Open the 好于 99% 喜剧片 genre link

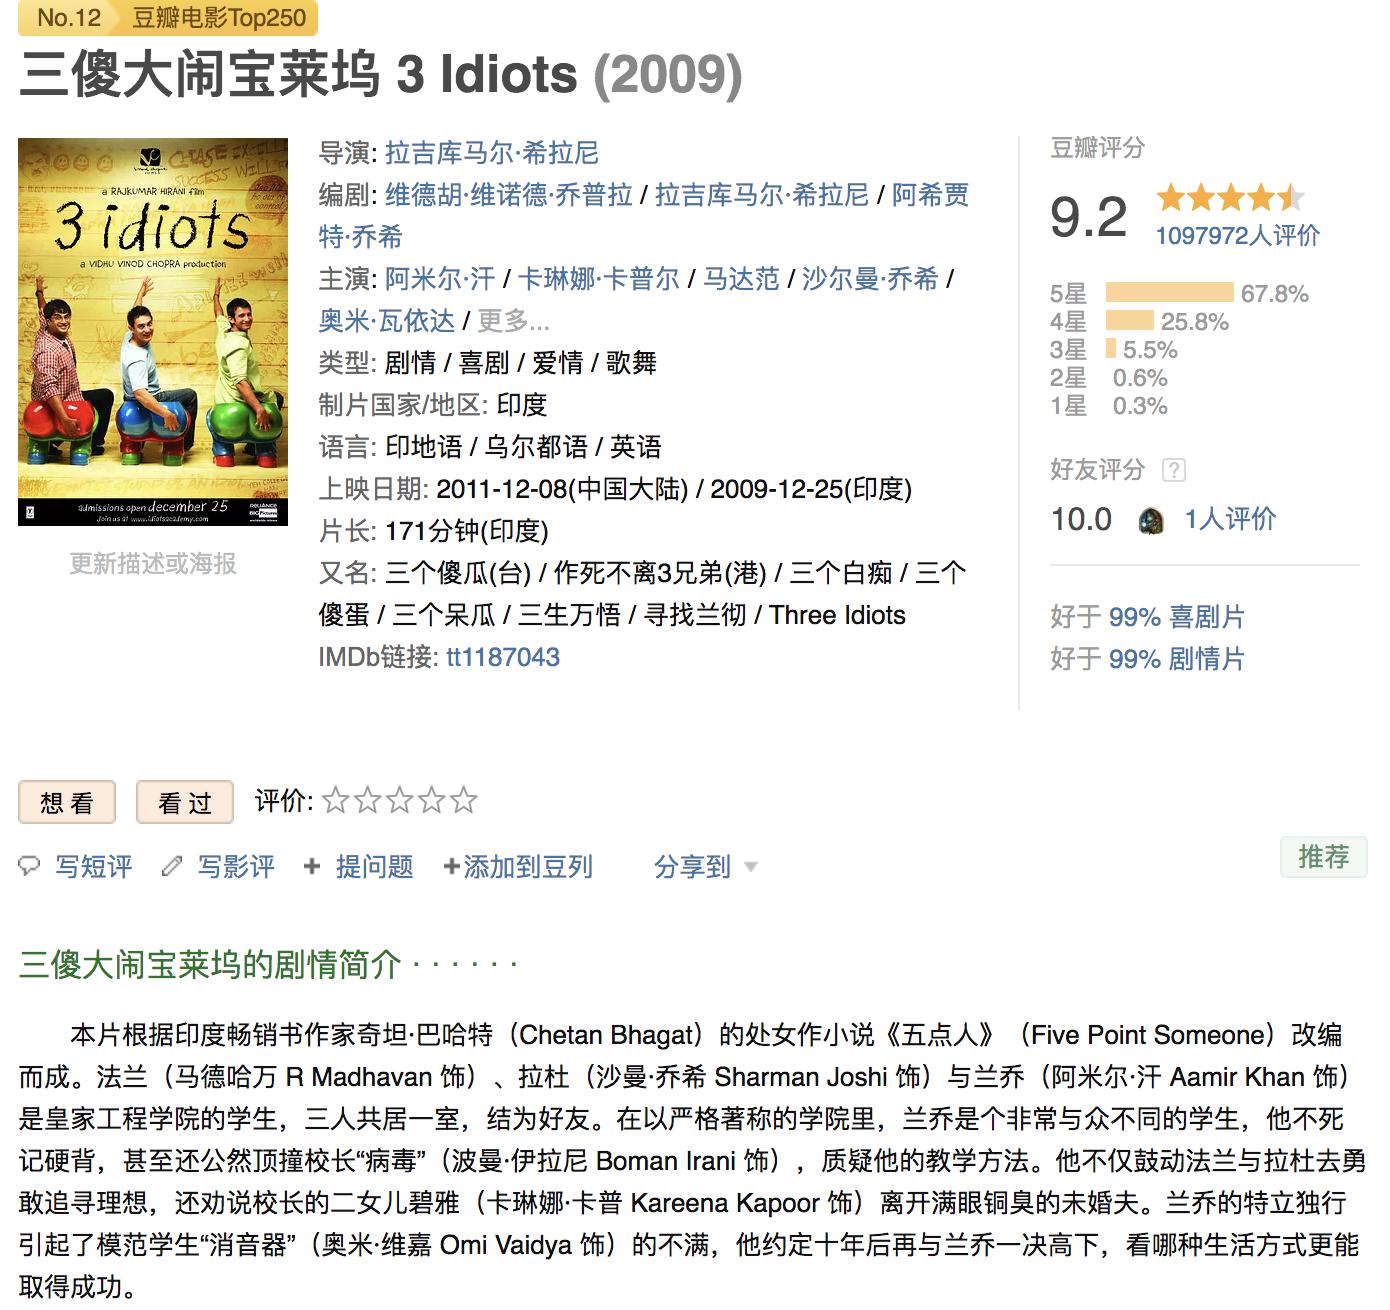point(1147,617)
